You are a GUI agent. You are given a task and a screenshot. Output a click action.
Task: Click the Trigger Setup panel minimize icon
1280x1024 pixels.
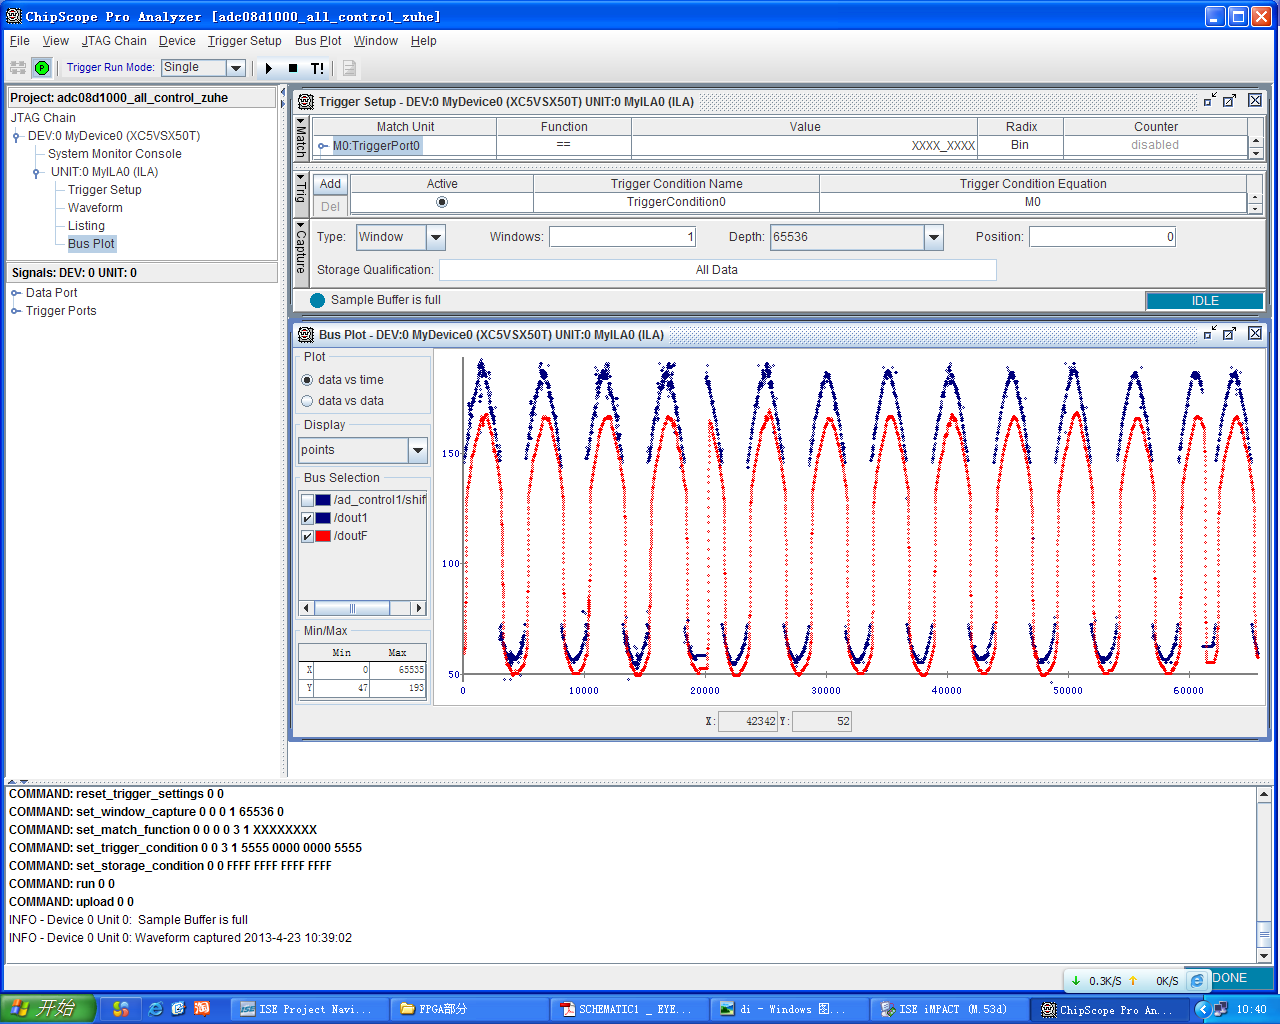(1209, 101)
